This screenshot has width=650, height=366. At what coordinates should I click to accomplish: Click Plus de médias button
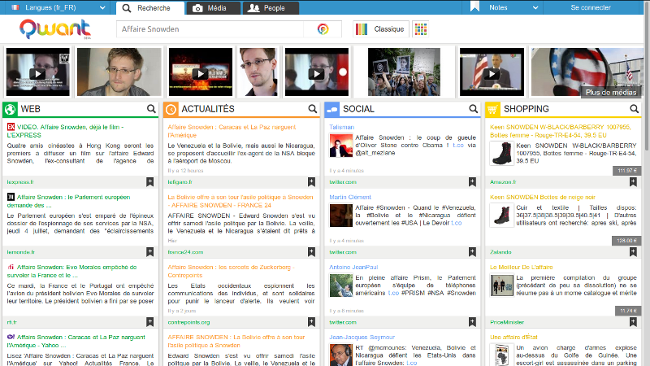[x=611, y=92]
